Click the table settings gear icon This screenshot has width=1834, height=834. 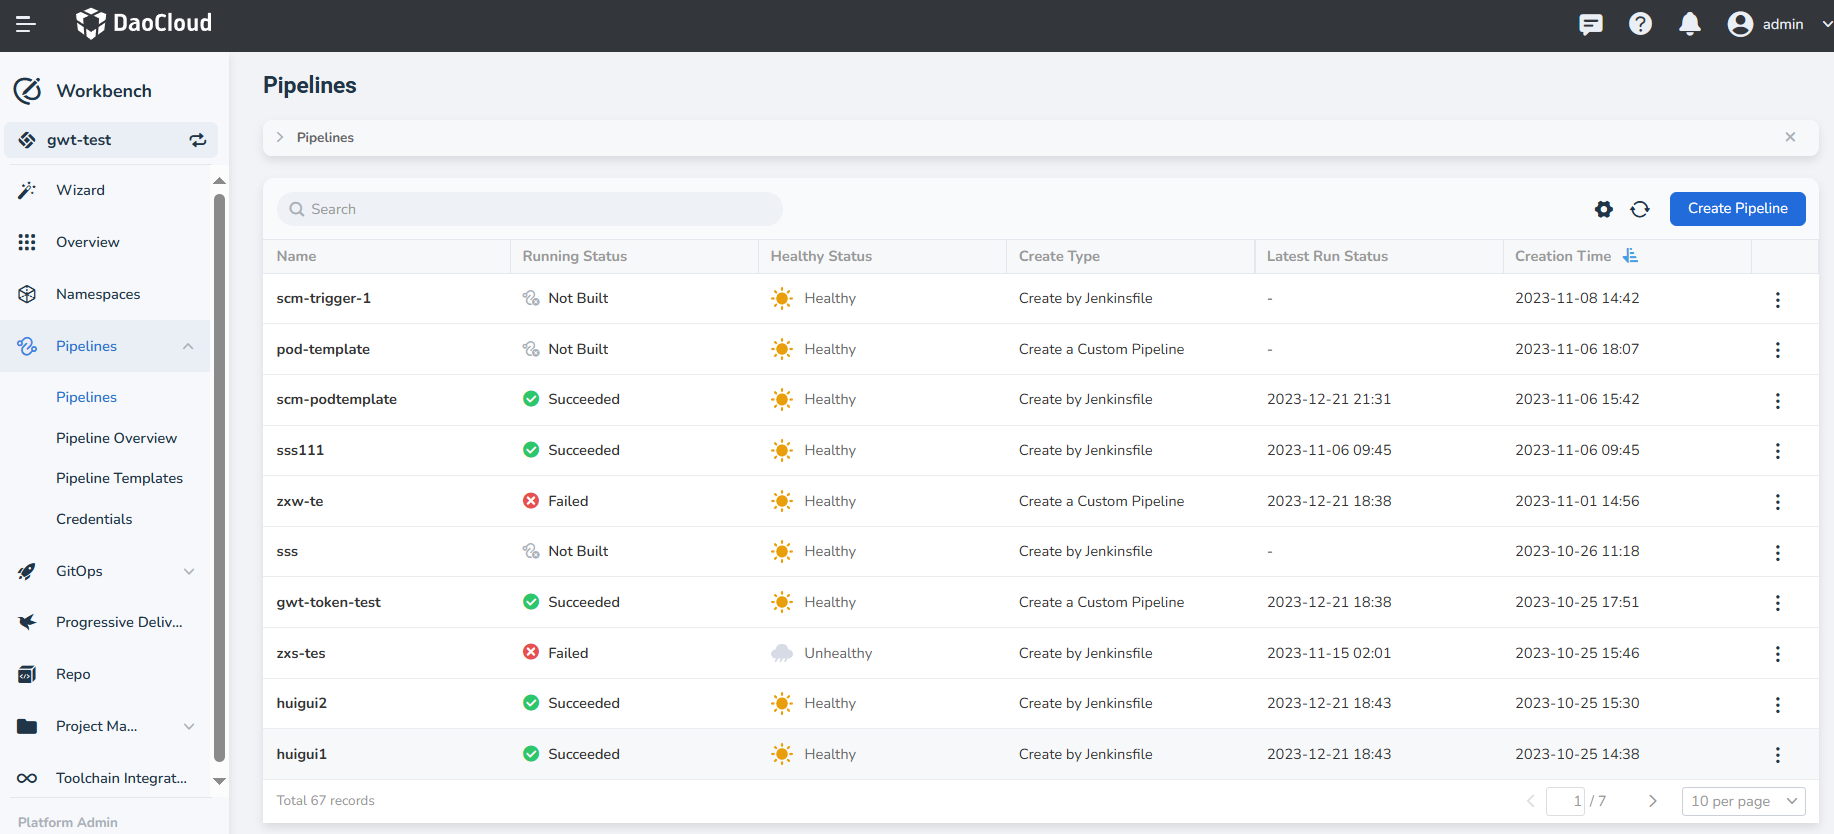point(1603,209)
